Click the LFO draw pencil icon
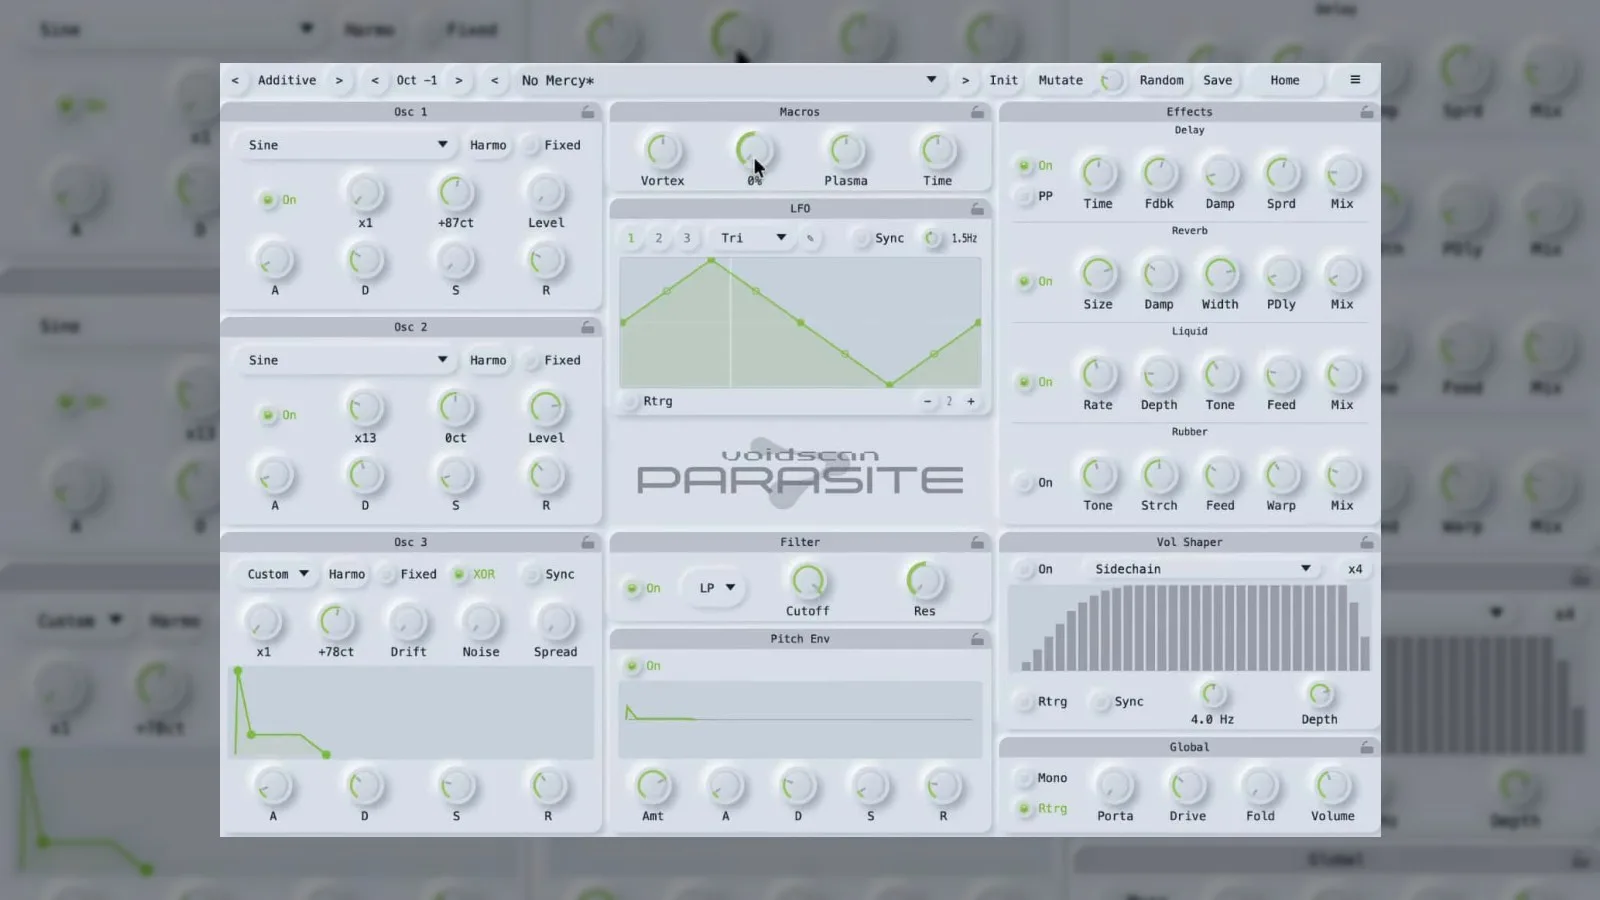1600x900 pixels. [x=810, y=238]
